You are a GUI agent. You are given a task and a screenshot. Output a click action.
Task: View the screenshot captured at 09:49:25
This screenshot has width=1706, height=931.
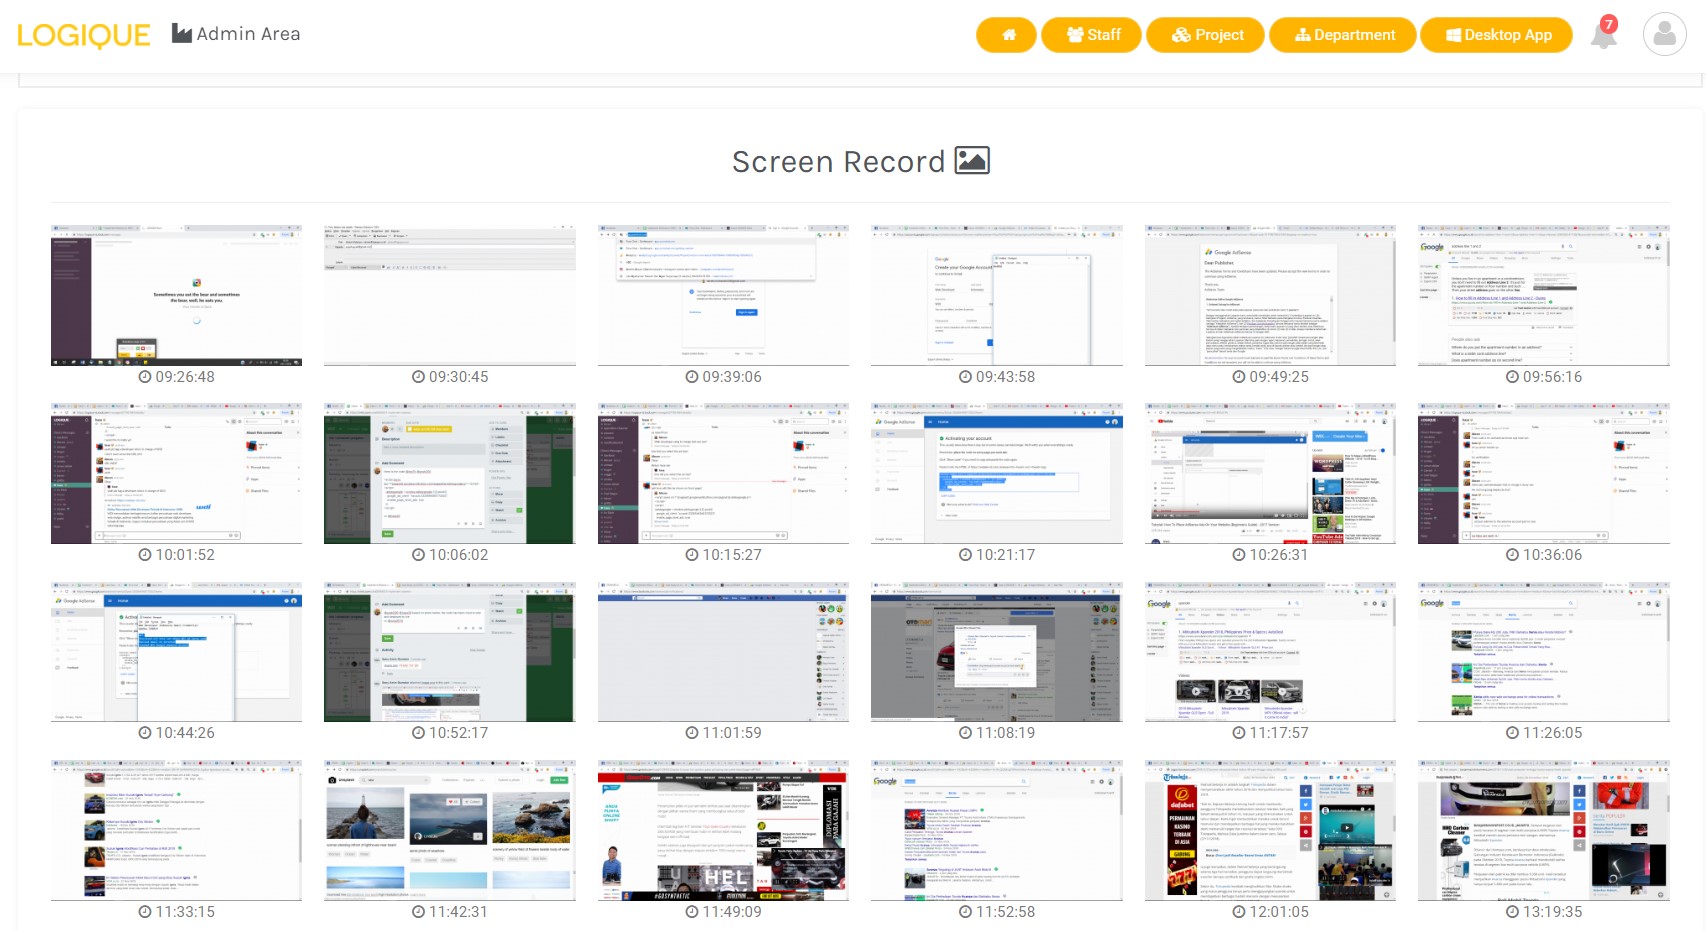click(1270, 295)
